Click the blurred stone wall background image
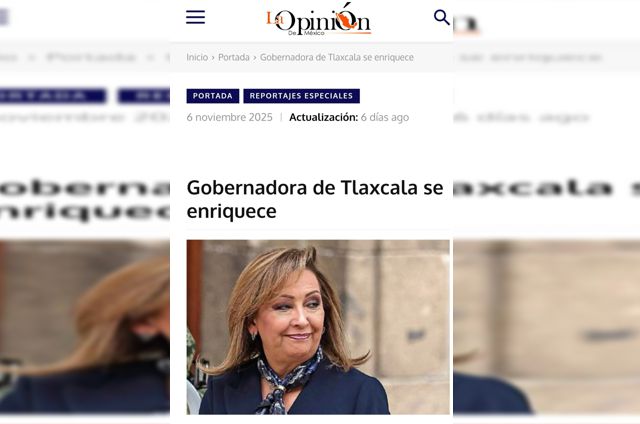This screenshot has width=640, height=424. 547,327
